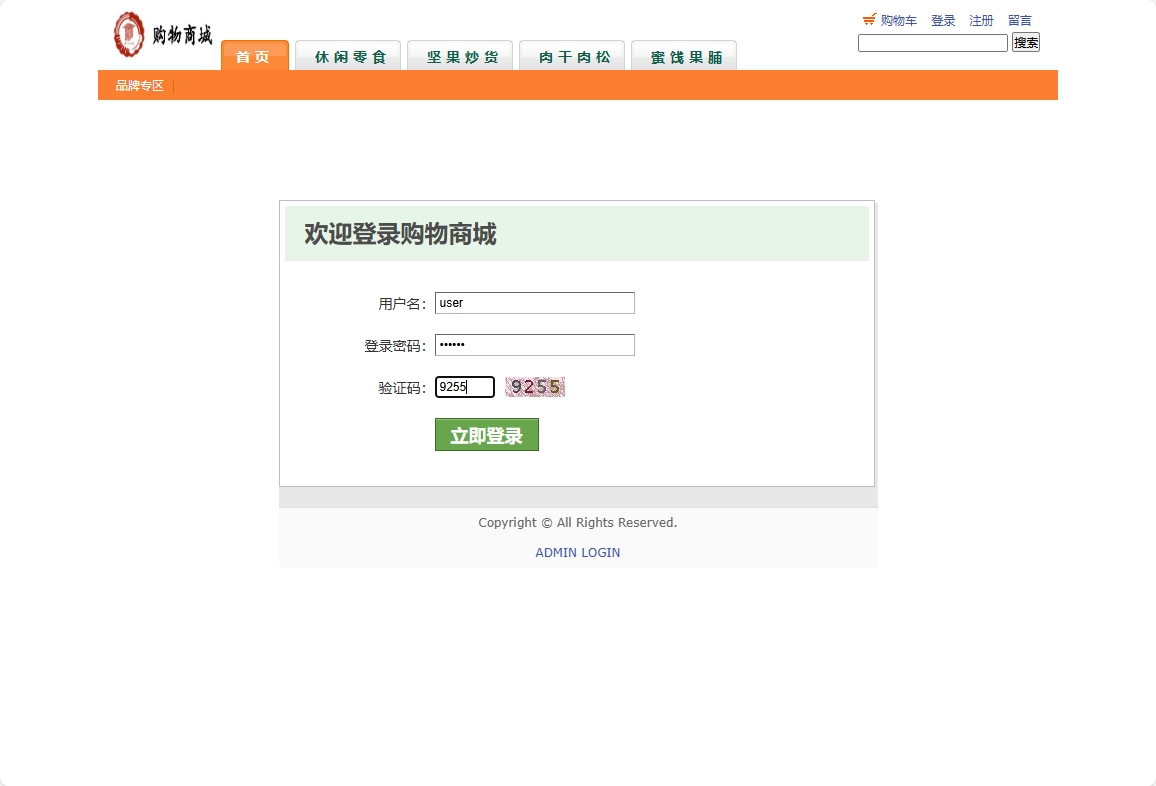Image resolution: width=1156 pixels, height=786 pixels.
Task: Open the 肉干肉松 category tab
Action: 571,57
